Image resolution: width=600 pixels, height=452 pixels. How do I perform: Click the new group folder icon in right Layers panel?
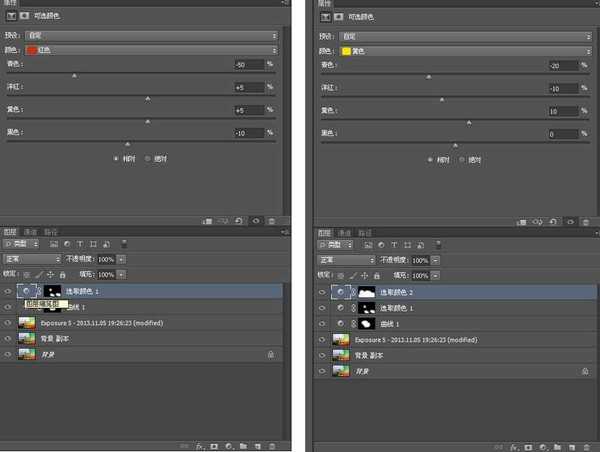tap(558, 444)
